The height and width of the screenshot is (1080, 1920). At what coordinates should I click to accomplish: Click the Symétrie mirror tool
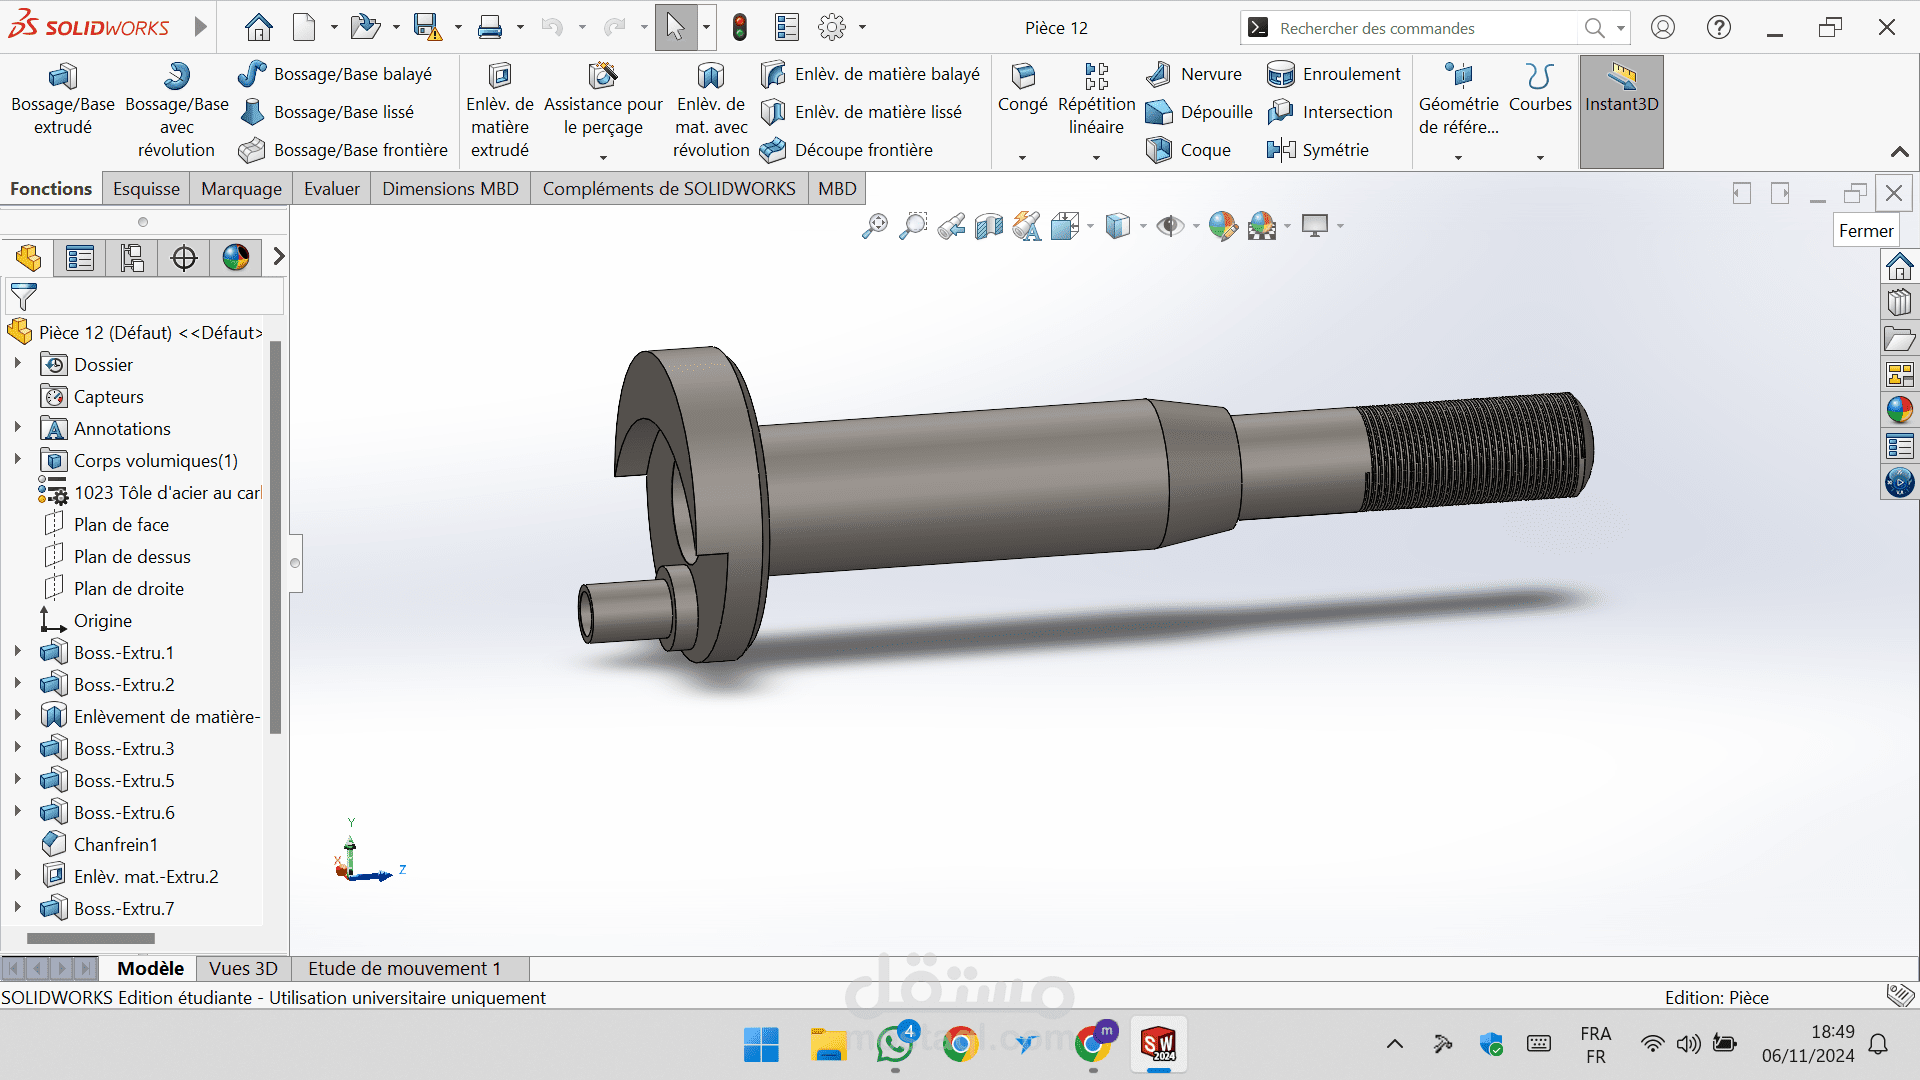[1318, 150]
